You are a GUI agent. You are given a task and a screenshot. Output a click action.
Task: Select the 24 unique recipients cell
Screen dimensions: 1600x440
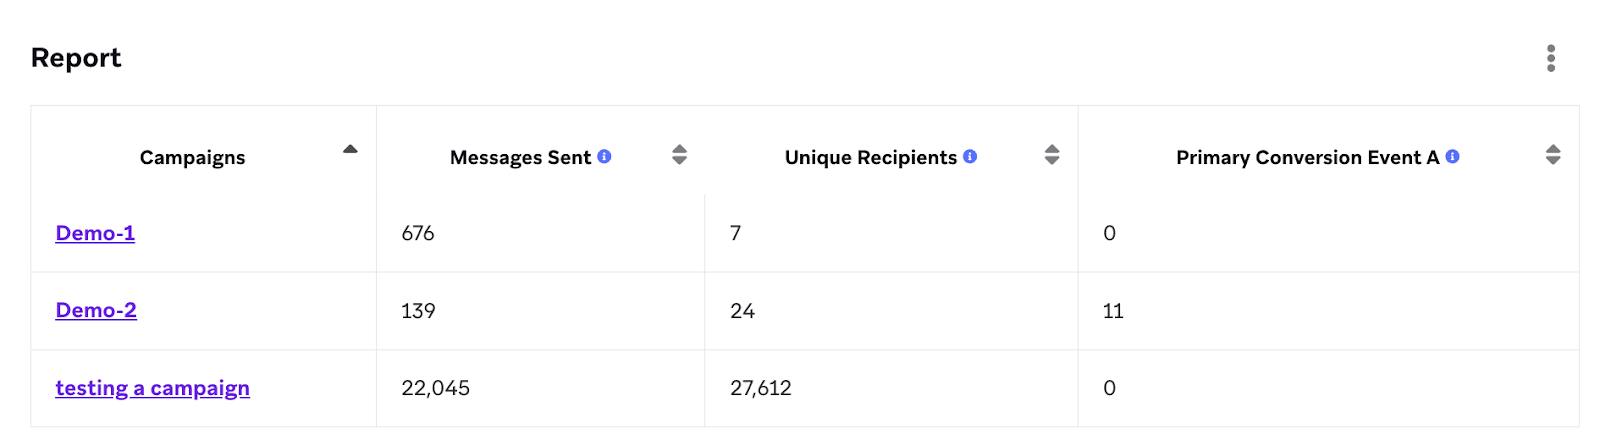(891, 311)
